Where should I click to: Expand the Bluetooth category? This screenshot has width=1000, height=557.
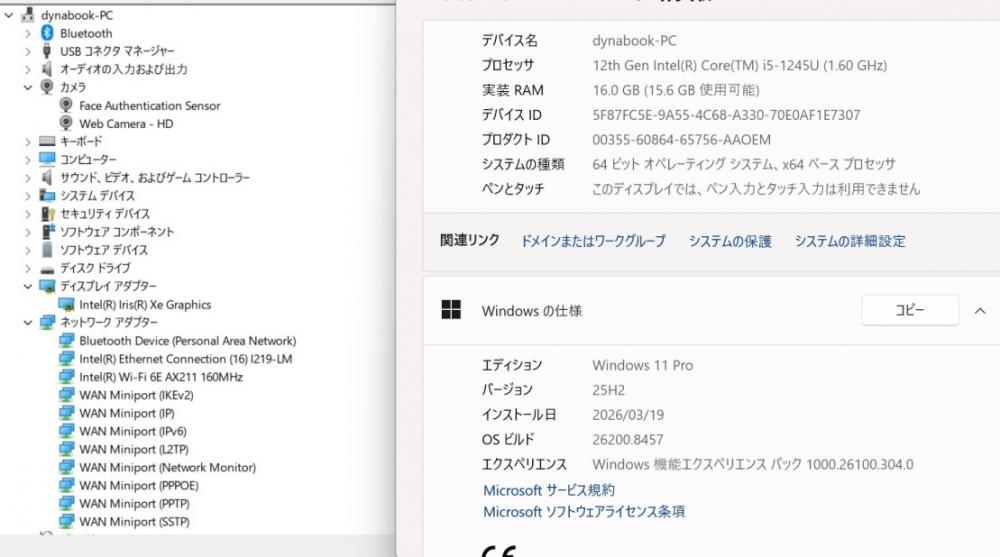click(27, 33)
